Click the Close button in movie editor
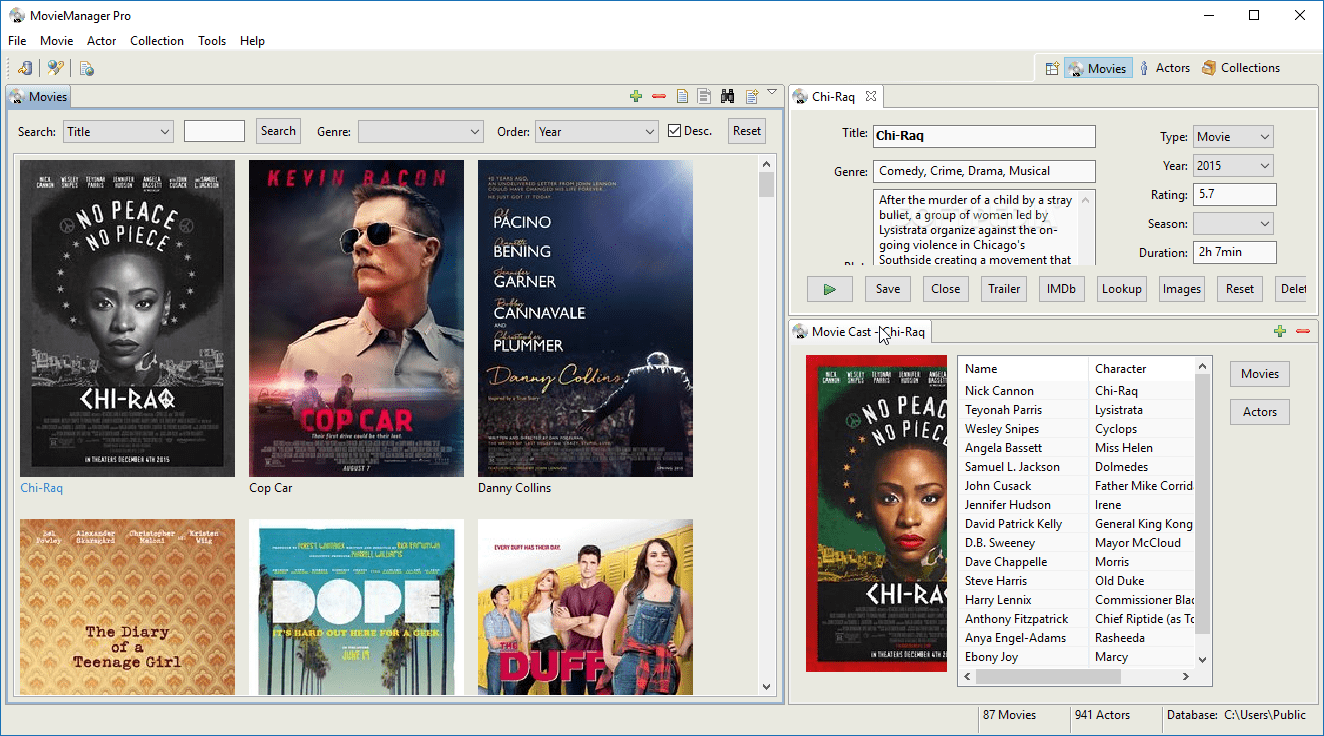Viewport: 1324px width, 736px height. tap(946, 289)
